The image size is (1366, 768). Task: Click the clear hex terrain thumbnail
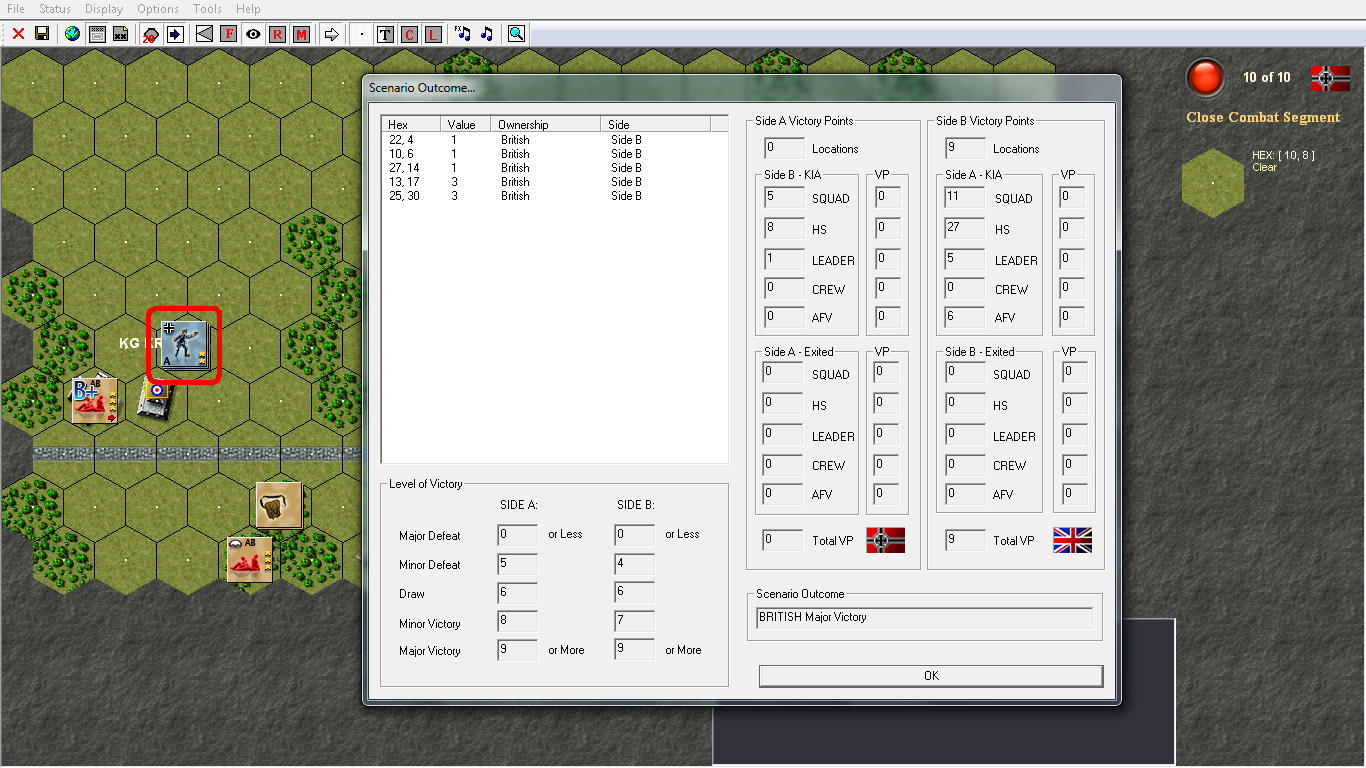click(1213, 182)
